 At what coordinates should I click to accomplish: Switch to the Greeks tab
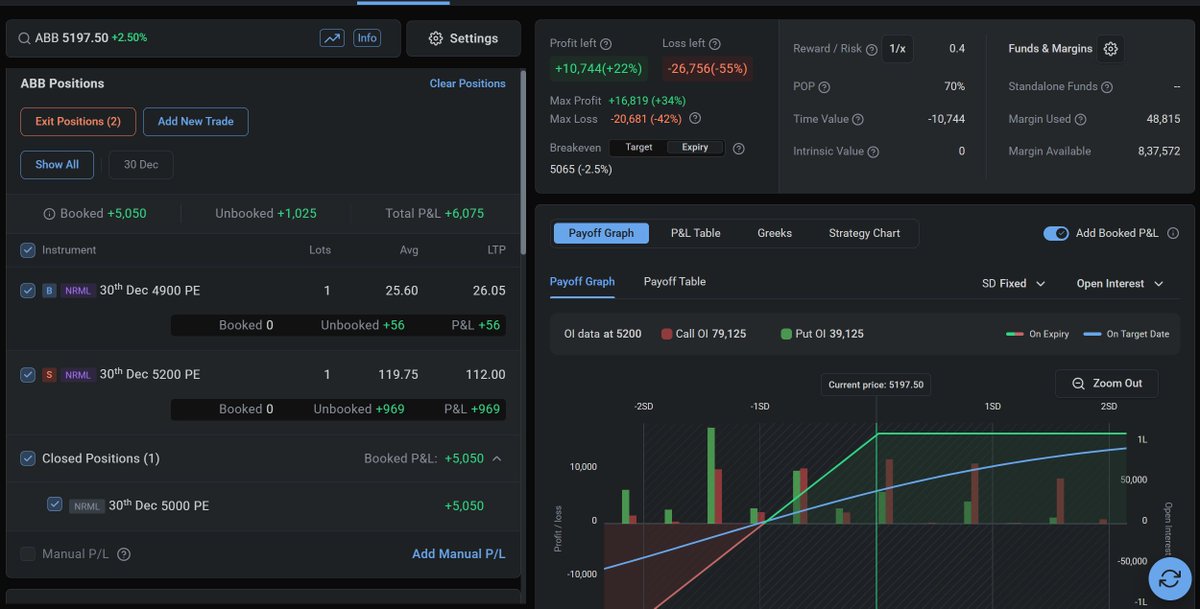click(x=774, y=233)
